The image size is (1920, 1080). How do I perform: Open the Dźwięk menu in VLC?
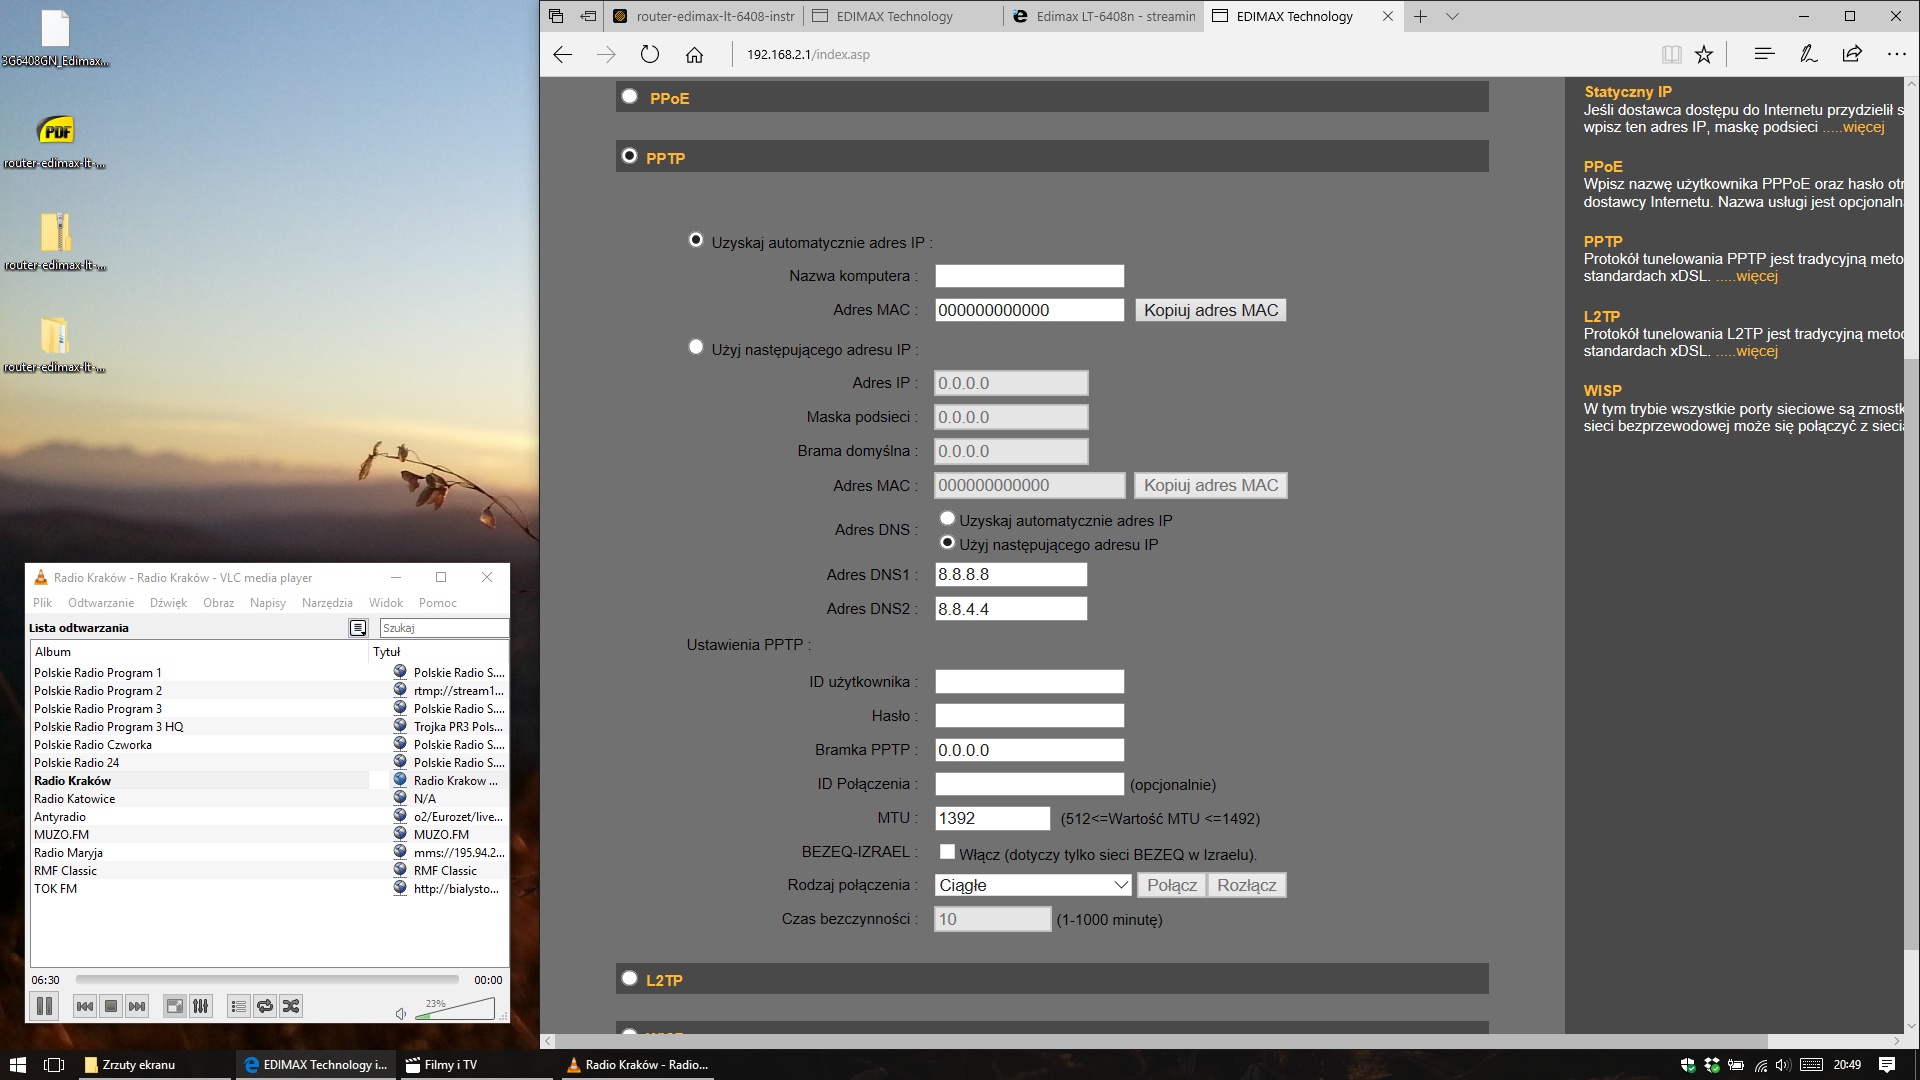click(169, 603)
